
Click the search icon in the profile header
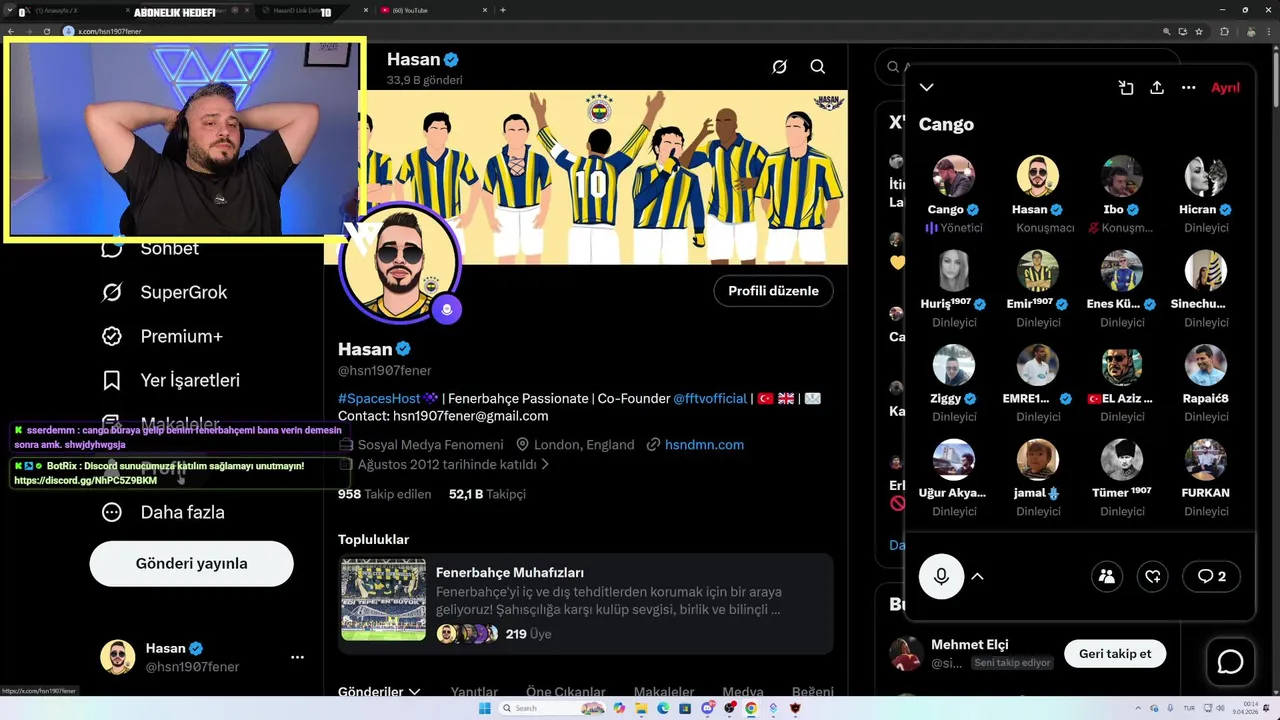click(x=818, y=67)
